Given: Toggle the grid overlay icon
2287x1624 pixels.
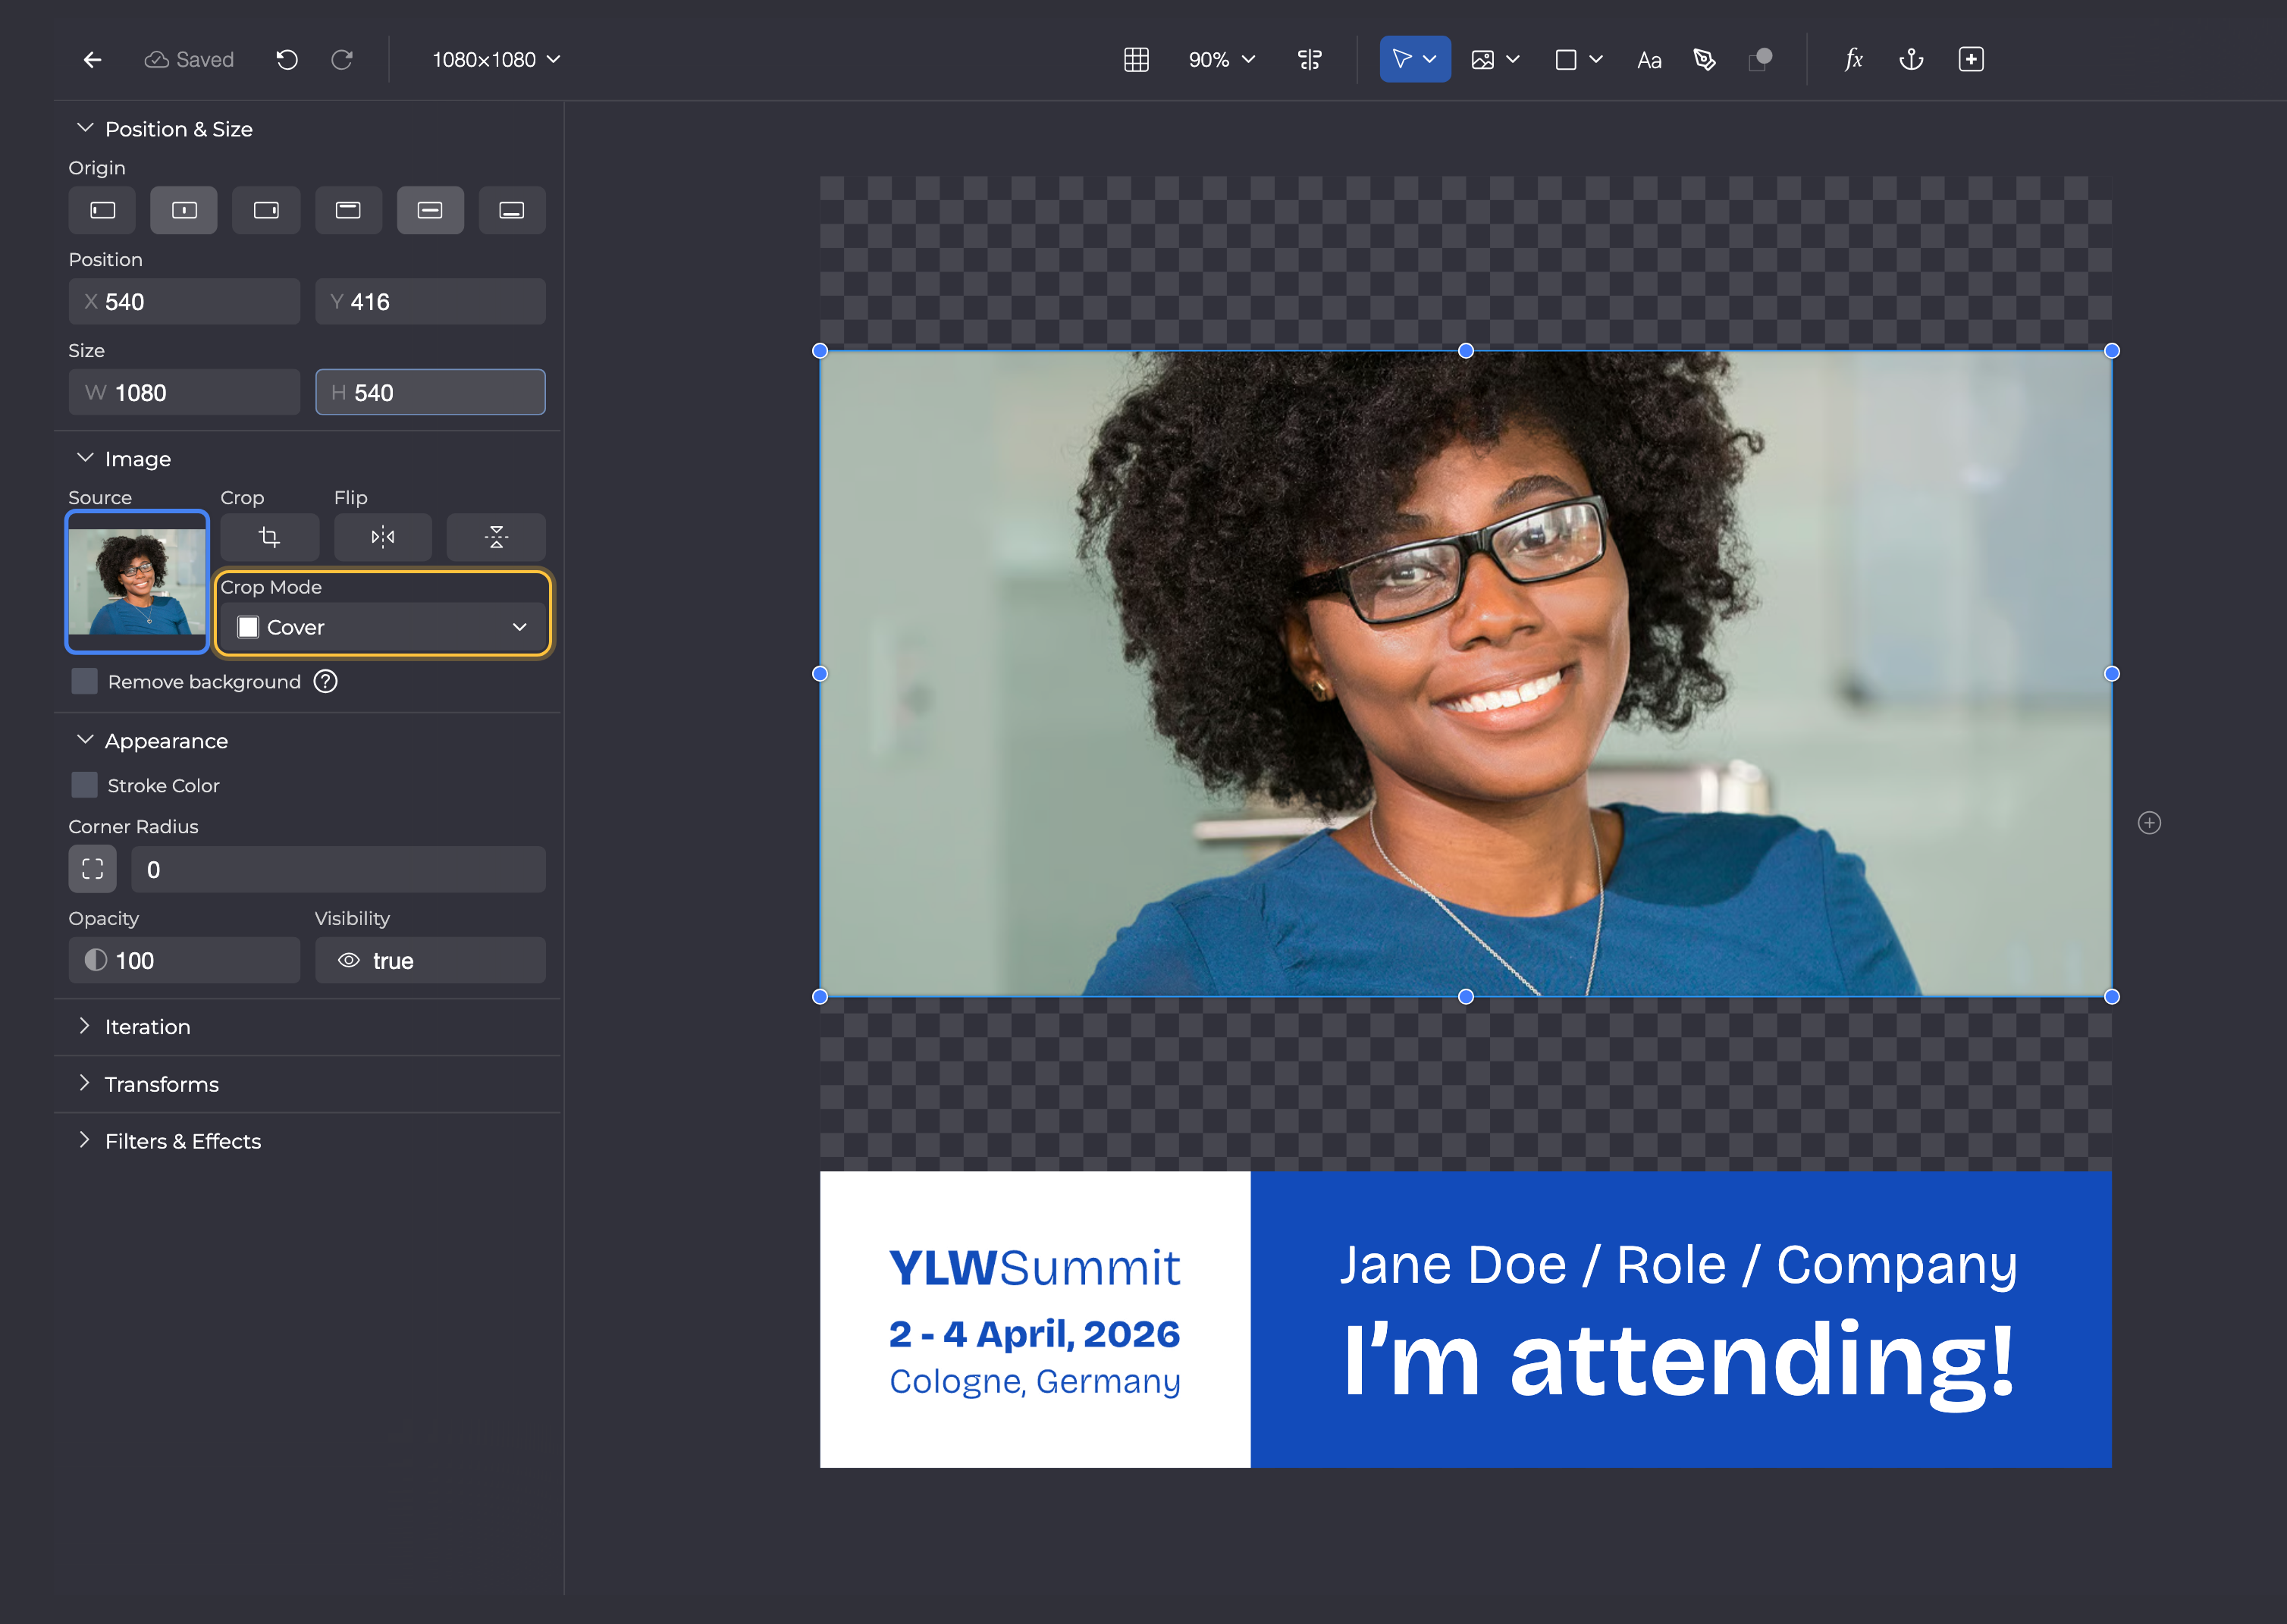Looking at the screenshot, I should click(1136, 60).
